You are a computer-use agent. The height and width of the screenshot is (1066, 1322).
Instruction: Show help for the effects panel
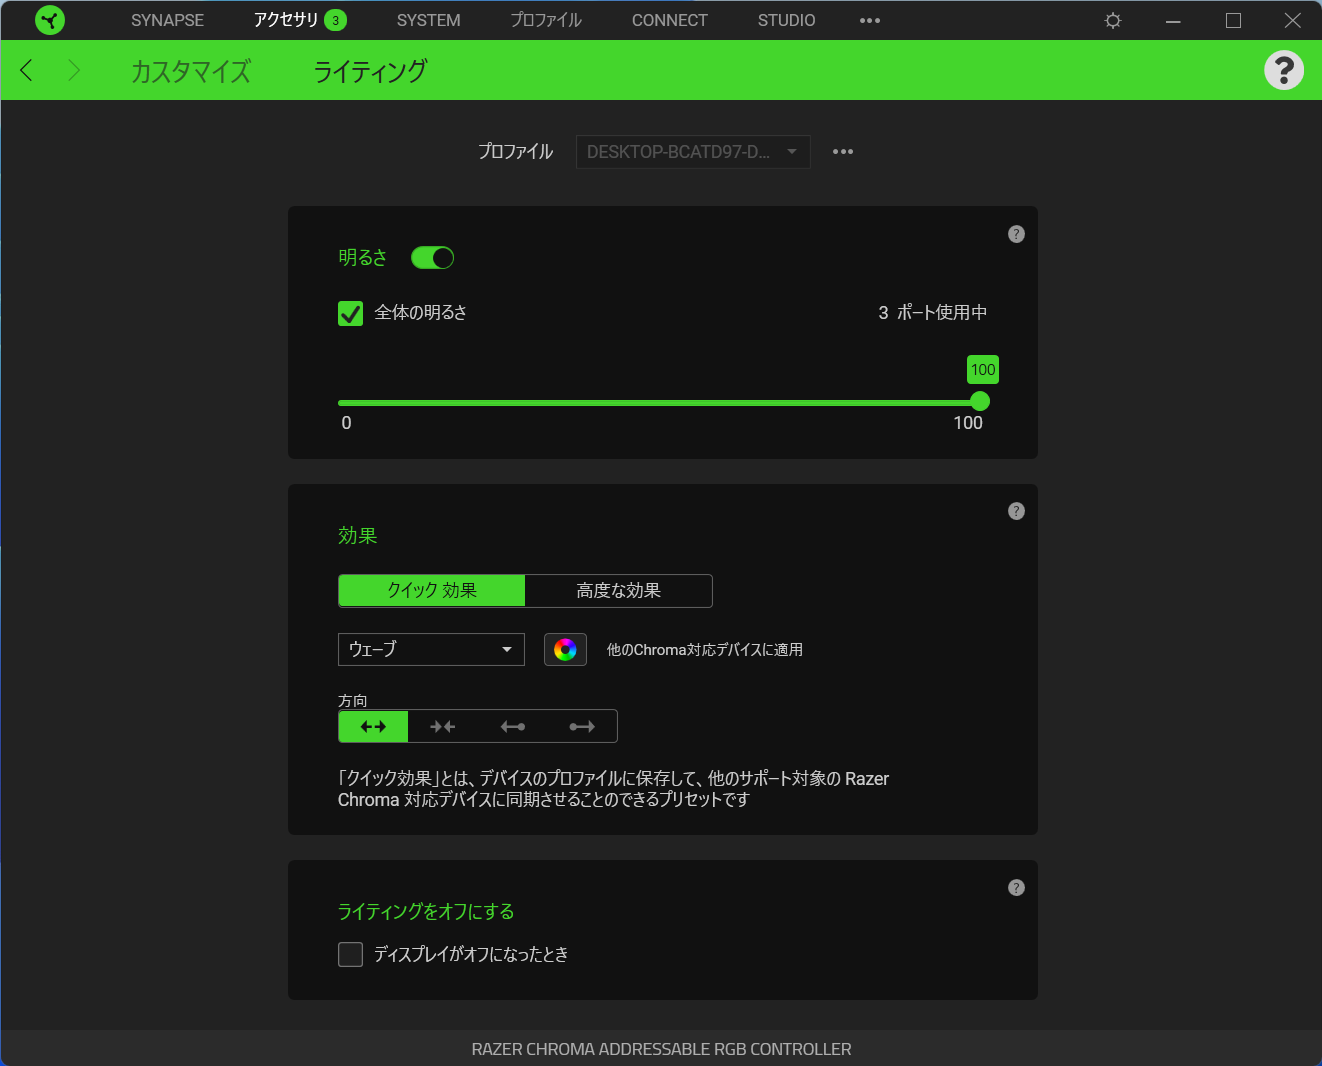[x=1016, y=511]
